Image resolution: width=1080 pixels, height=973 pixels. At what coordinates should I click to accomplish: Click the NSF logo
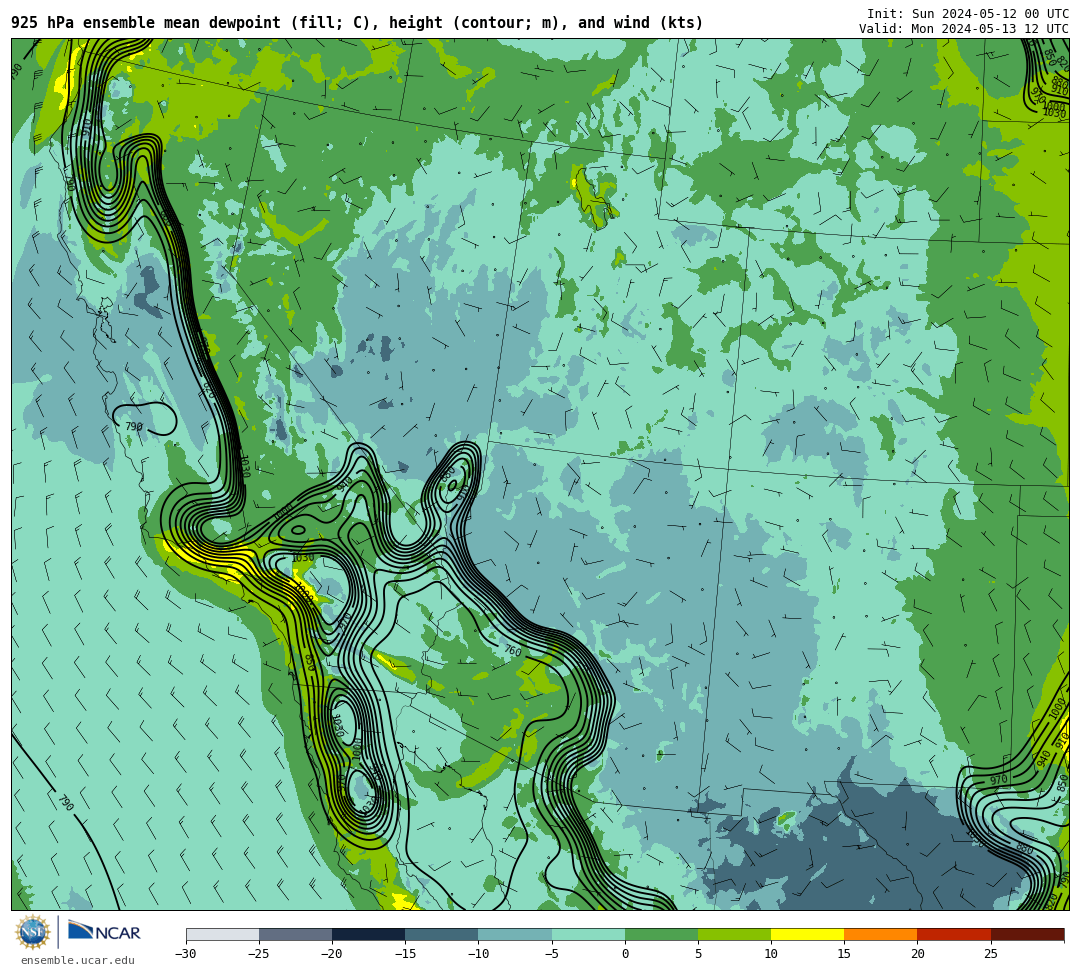click(33, 933)
